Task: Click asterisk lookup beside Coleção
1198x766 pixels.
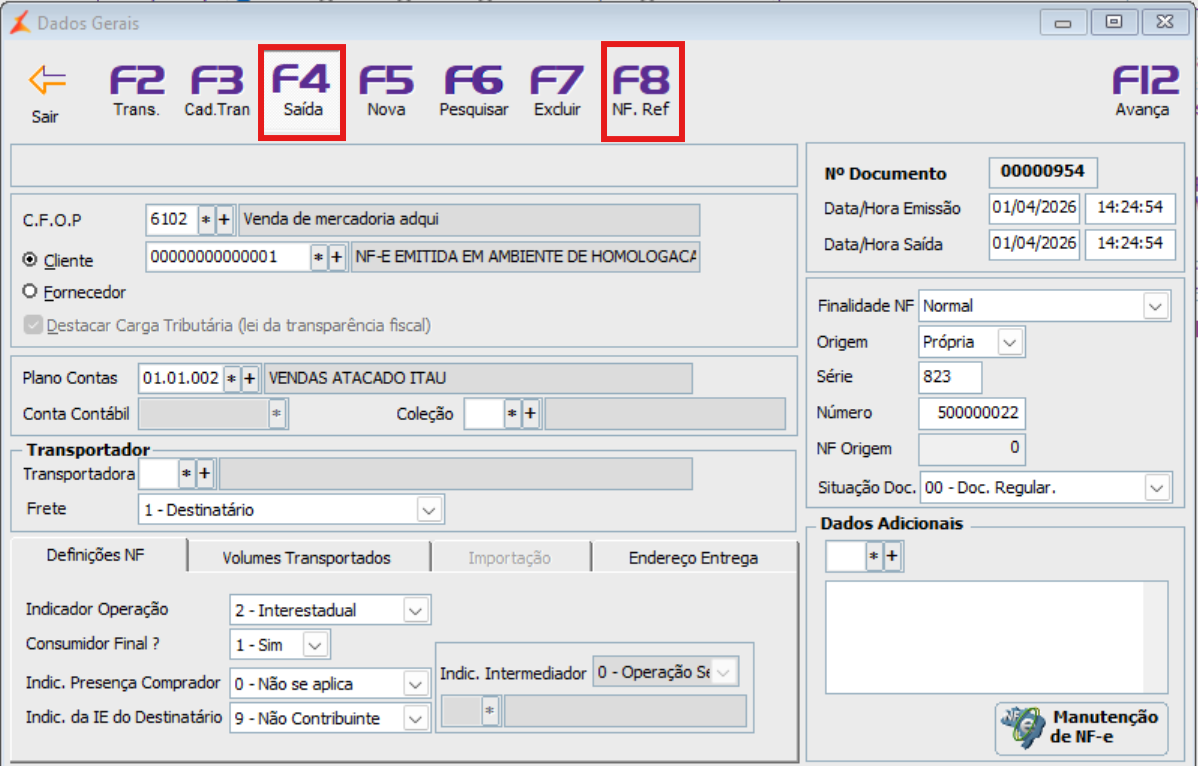Action: 512,414
